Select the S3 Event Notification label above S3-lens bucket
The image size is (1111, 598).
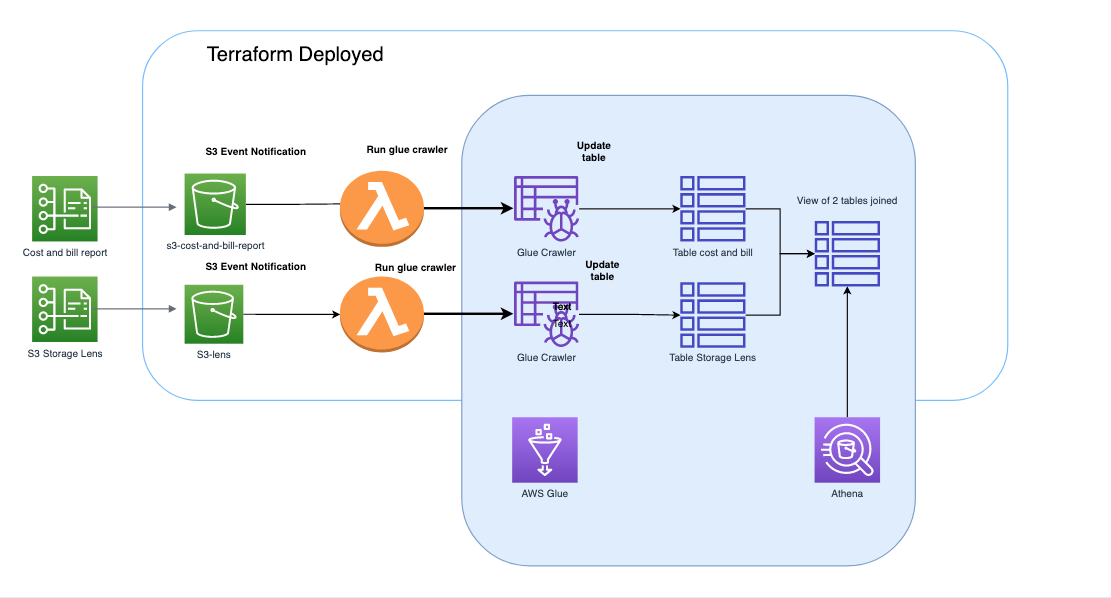point(255,267)
